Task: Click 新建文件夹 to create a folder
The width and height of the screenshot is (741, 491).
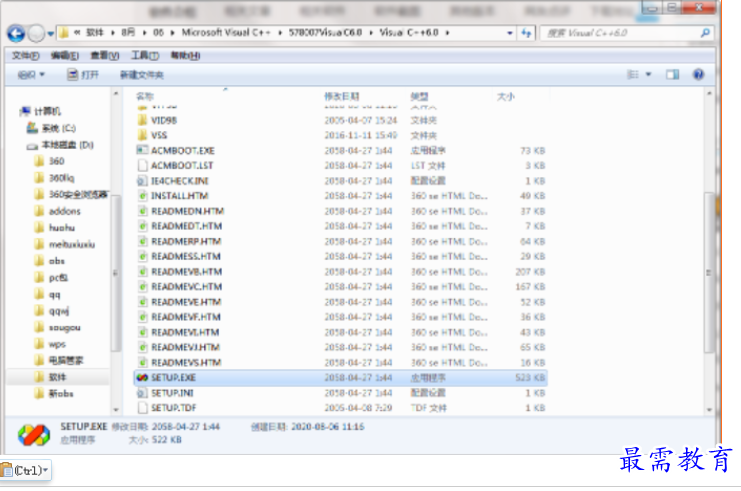Action: point(142,75)
